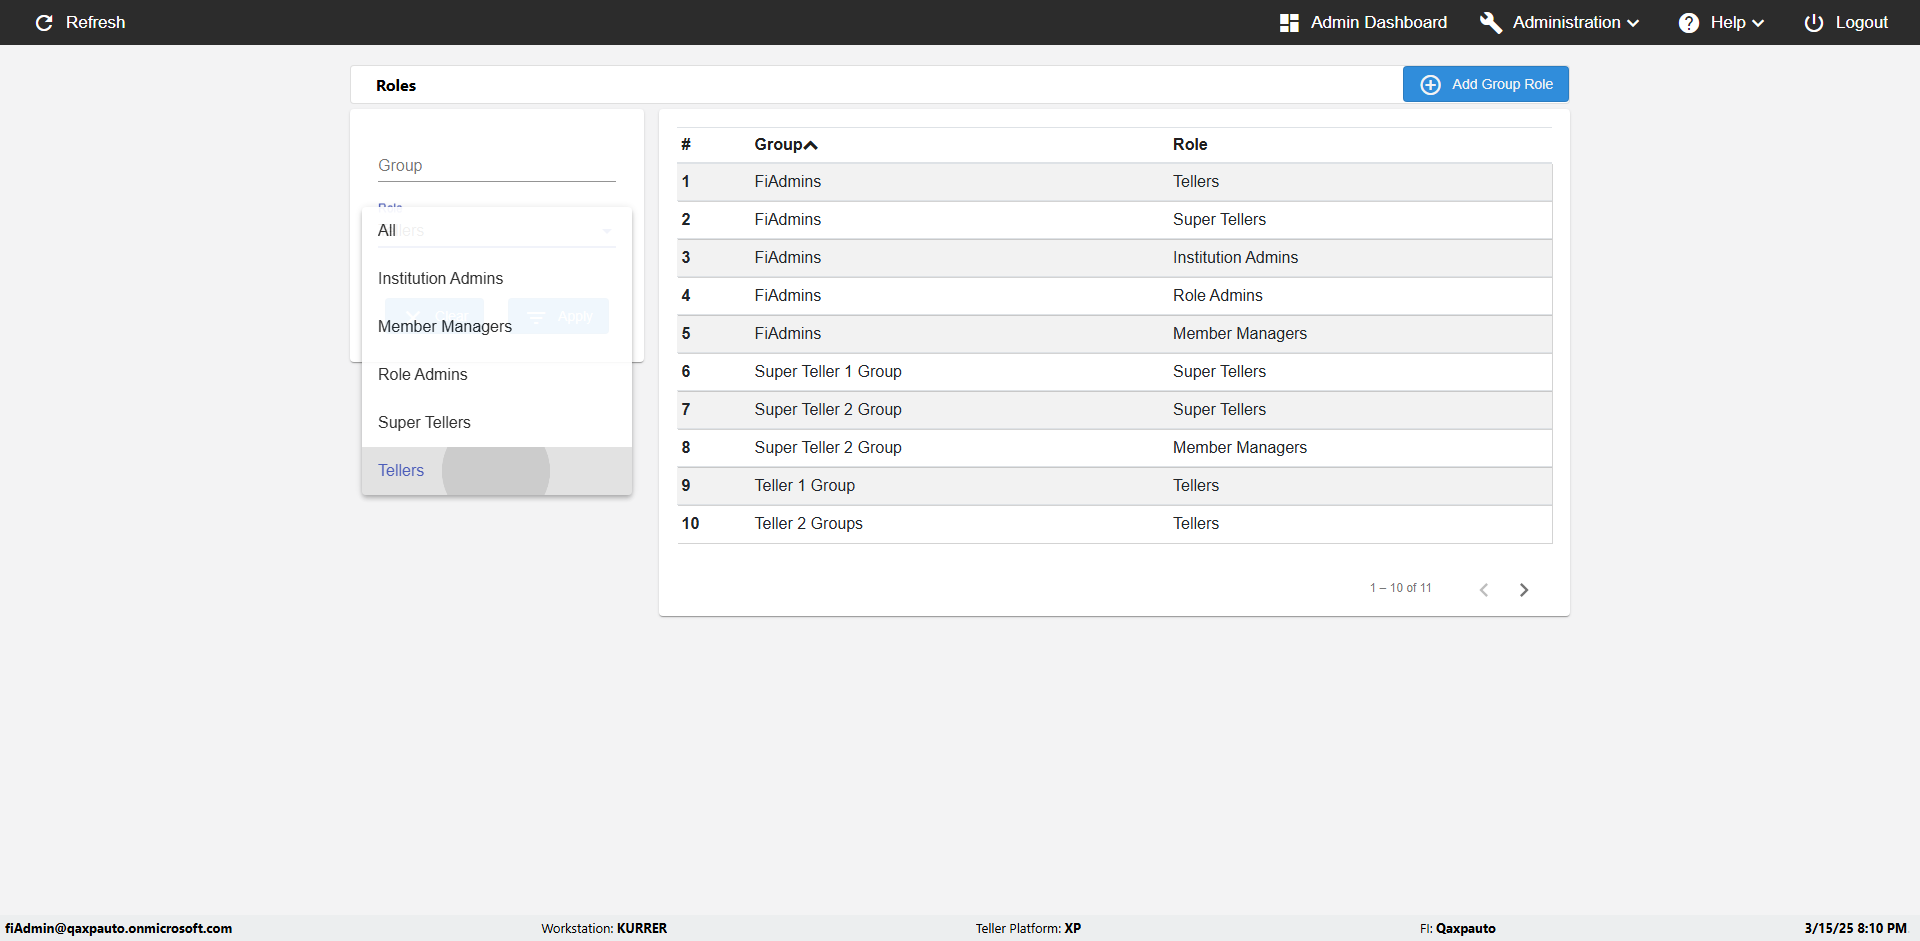The image size is (1920, 941).
Task: Click Super Tellers role in row 6
Action: click(1220, 372)
